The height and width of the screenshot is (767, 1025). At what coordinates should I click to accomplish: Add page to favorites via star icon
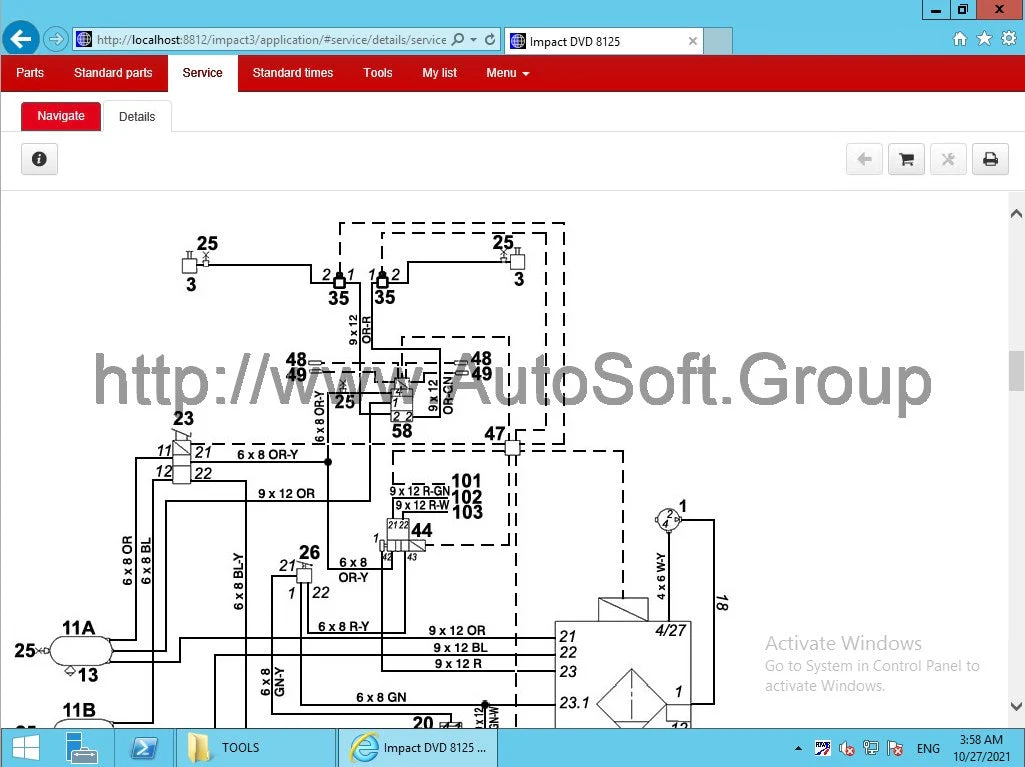(985, 39)
